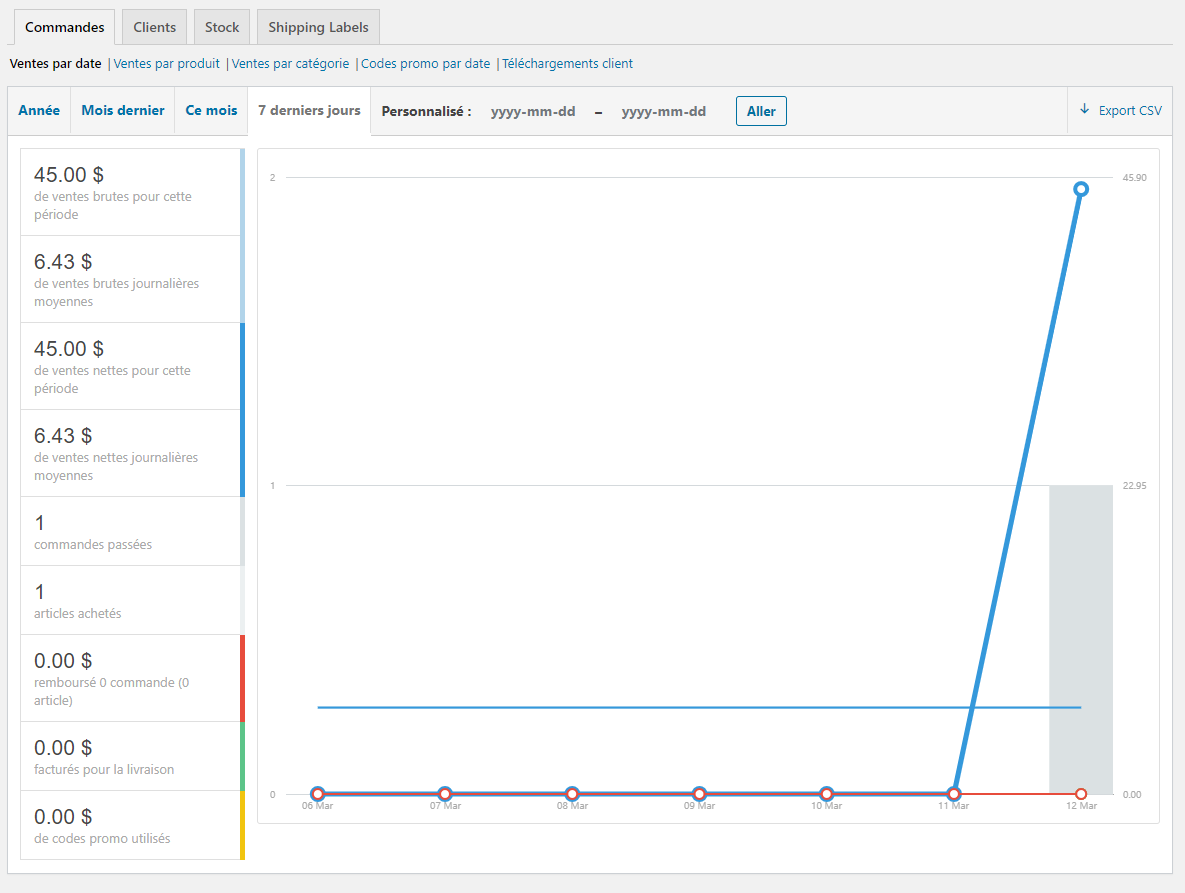1185x893 pixels.
Task: Click the 10 Mar data point on chart
Action: point(827,794)
